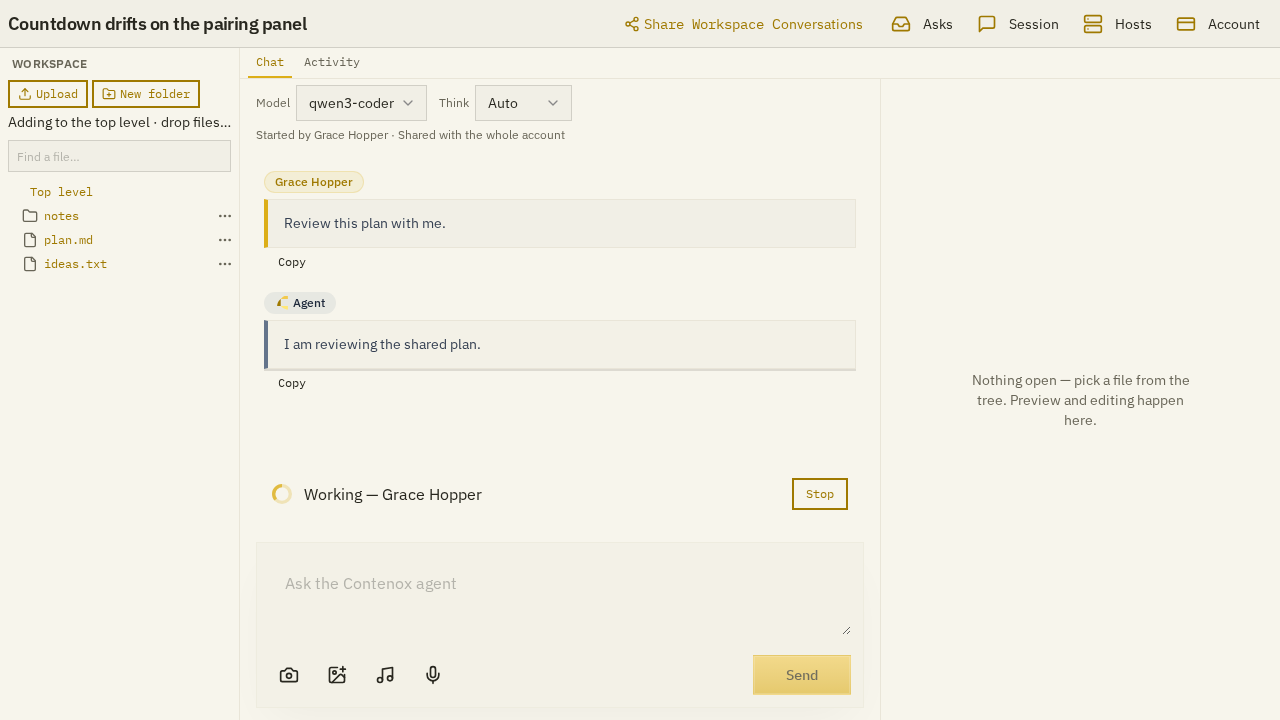The image size is (1280, 720).
Task: Click the share icon beside Share Workspace Conversations
Action: pos(632,24)
